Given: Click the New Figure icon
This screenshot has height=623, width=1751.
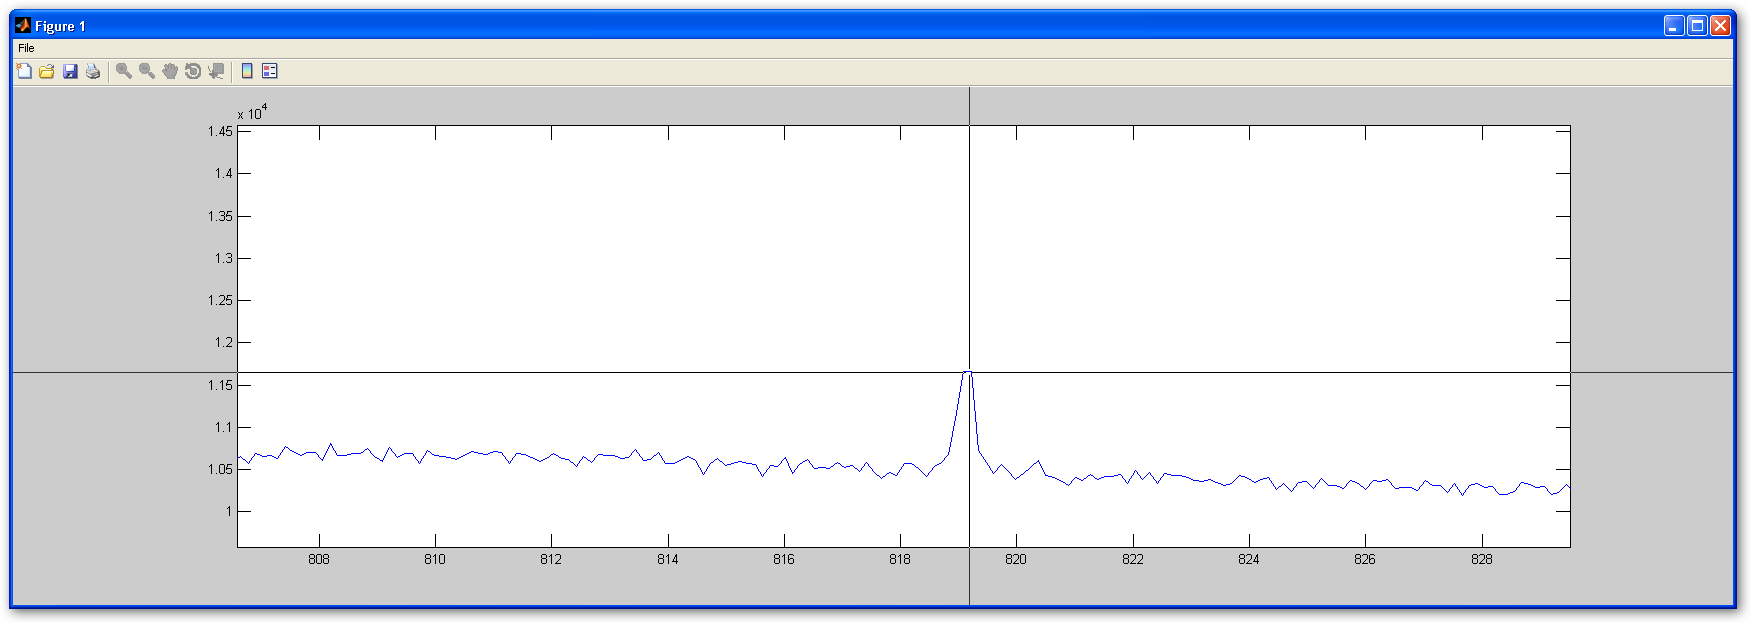Looking at the screenshot, I should point(24,71).
